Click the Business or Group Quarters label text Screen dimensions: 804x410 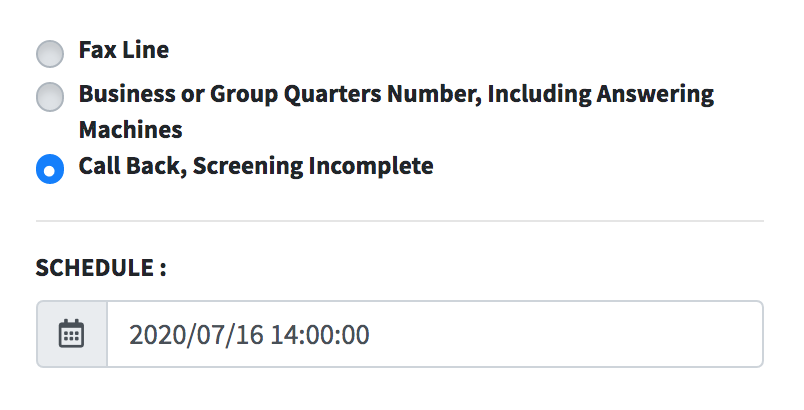click(x=396, y=112)
